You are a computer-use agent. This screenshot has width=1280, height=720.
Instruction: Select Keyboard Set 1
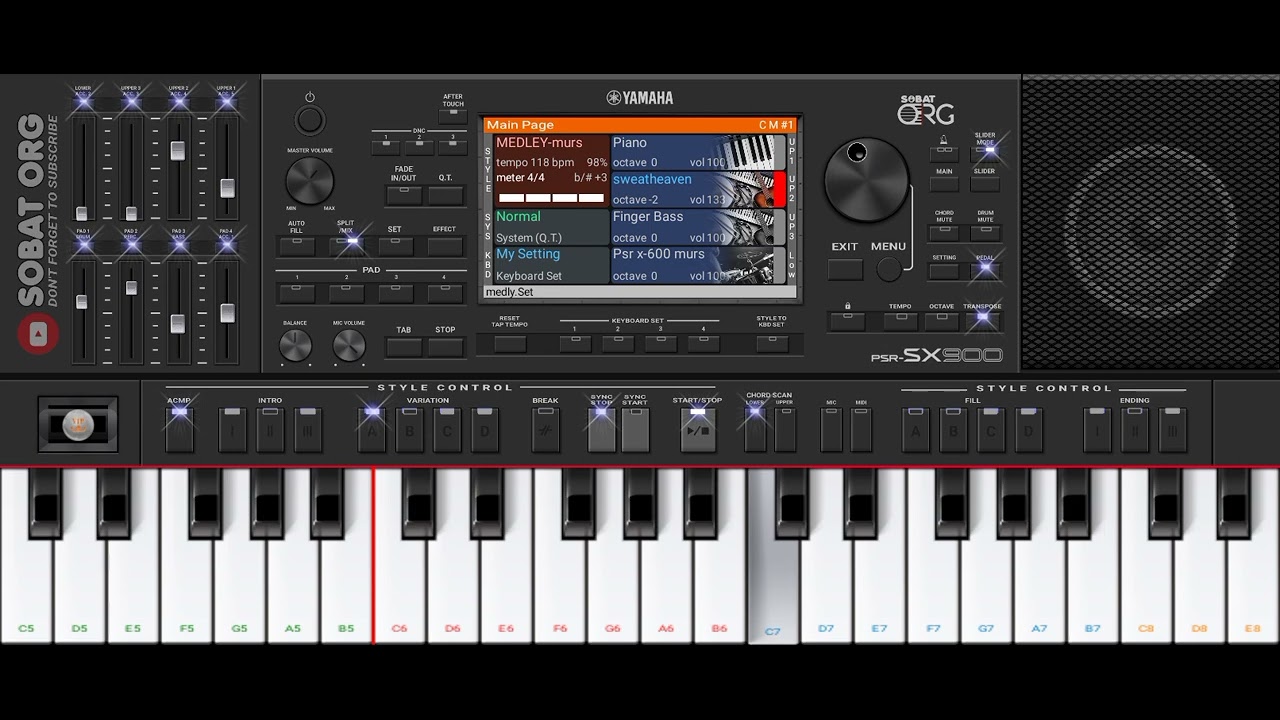575,343
